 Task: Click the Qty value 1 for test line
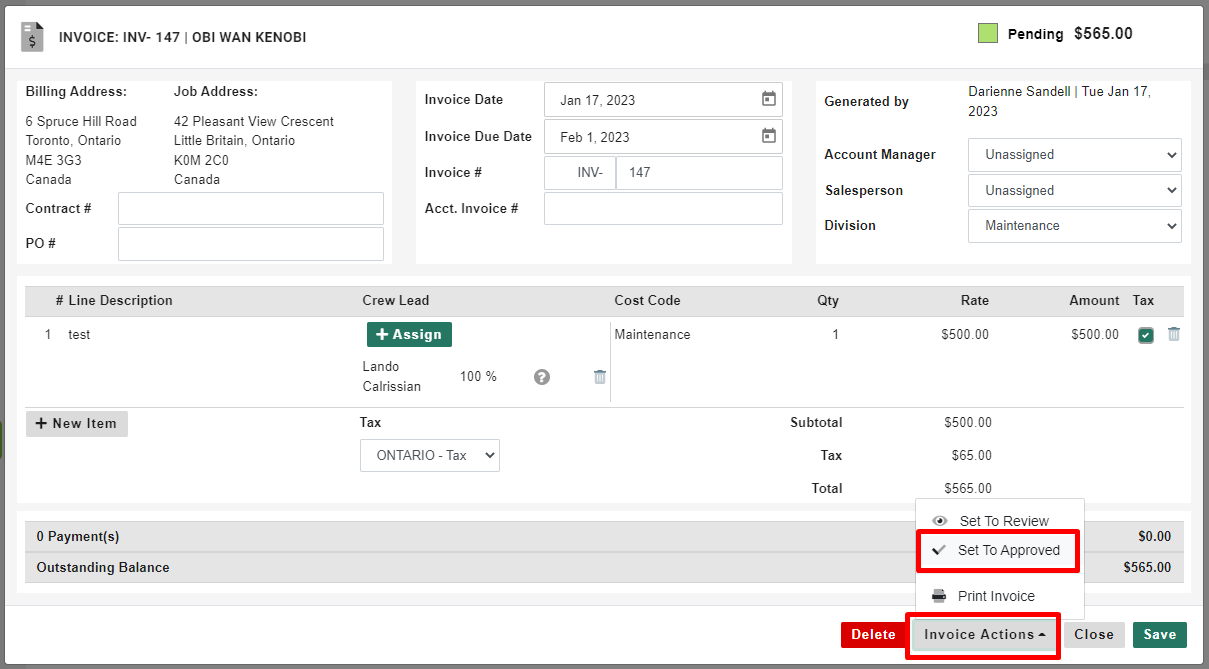tap(835, 335)
